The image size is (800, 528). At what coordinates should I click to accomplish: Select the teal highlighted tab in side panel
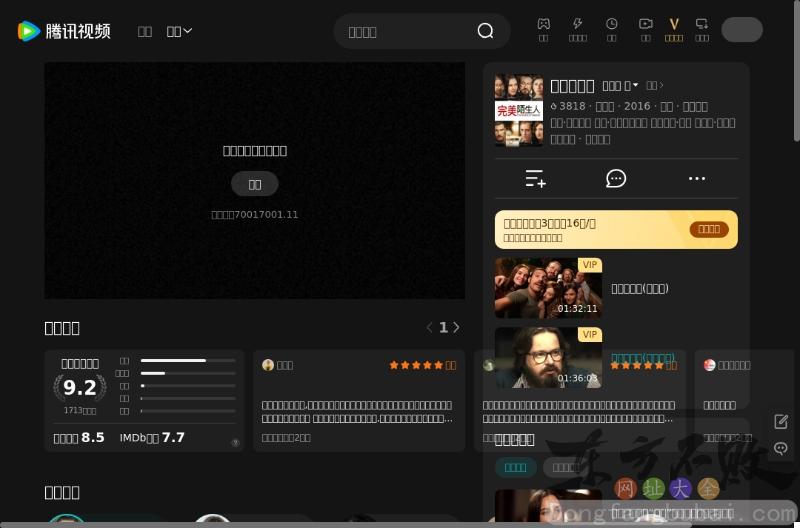[515, 467]
